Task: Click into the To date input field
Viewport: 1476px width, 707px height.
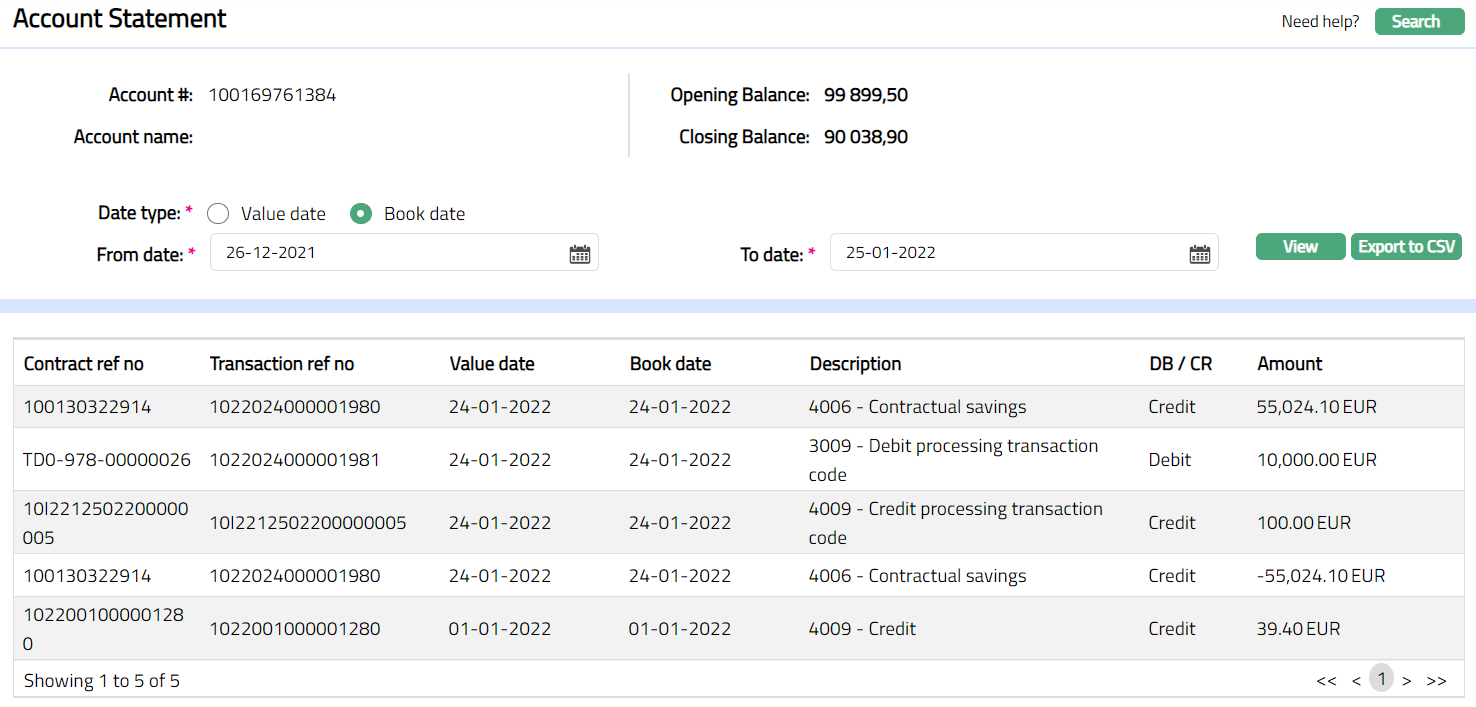Action: coord(1010,253)
